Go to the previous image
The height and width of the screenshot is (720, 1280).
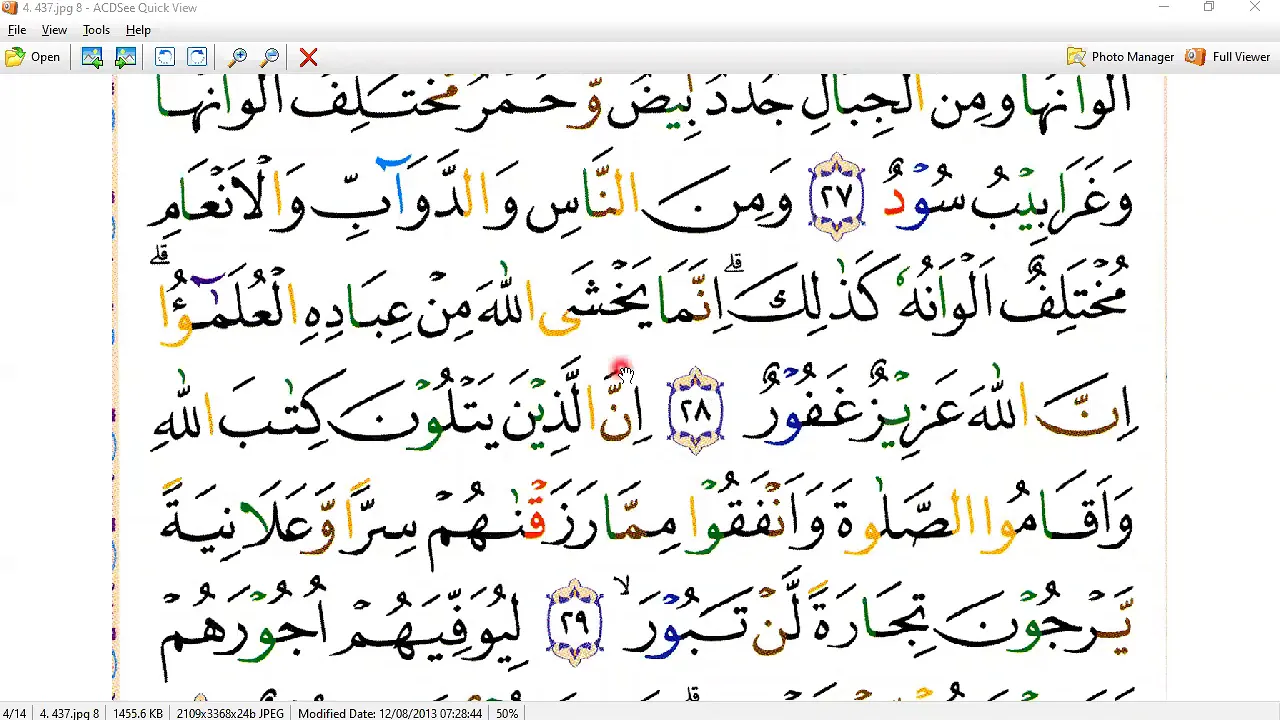92,57
